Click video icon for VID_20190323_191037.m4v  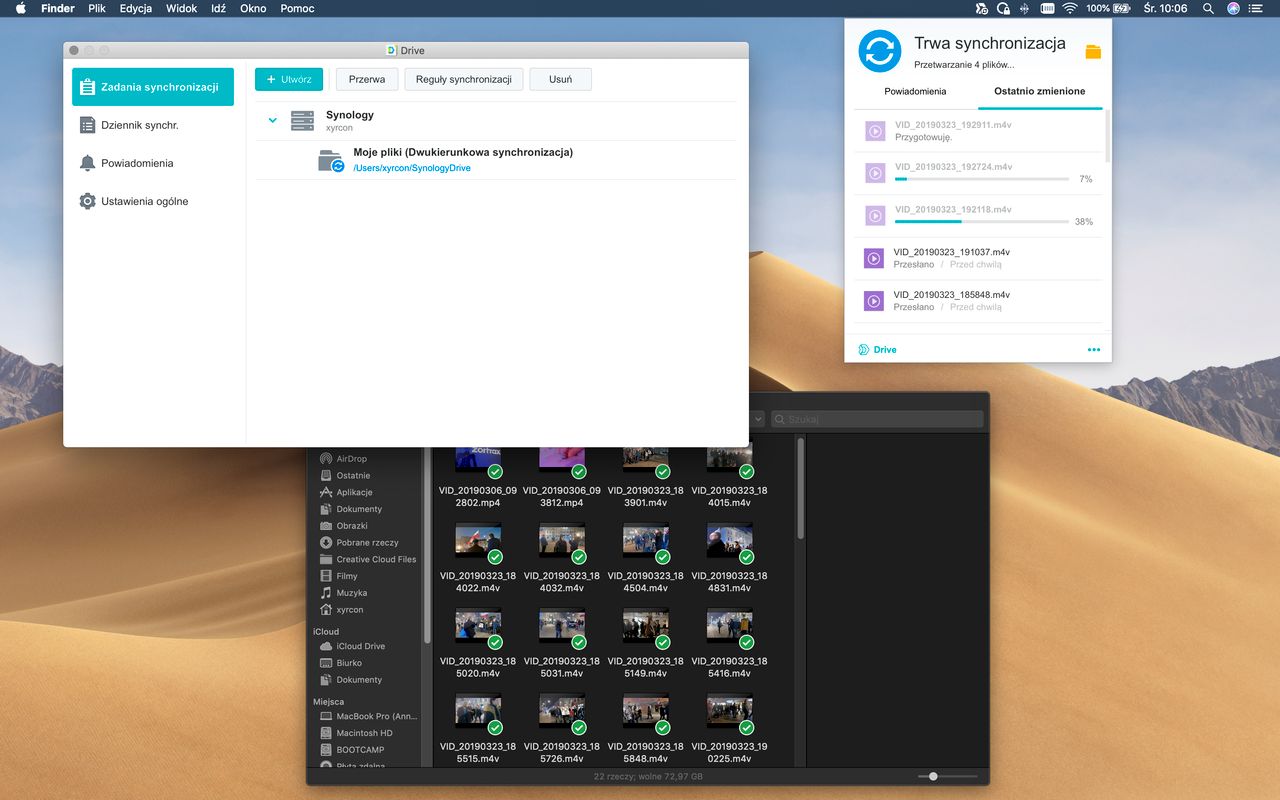click(x=874, y=259)
